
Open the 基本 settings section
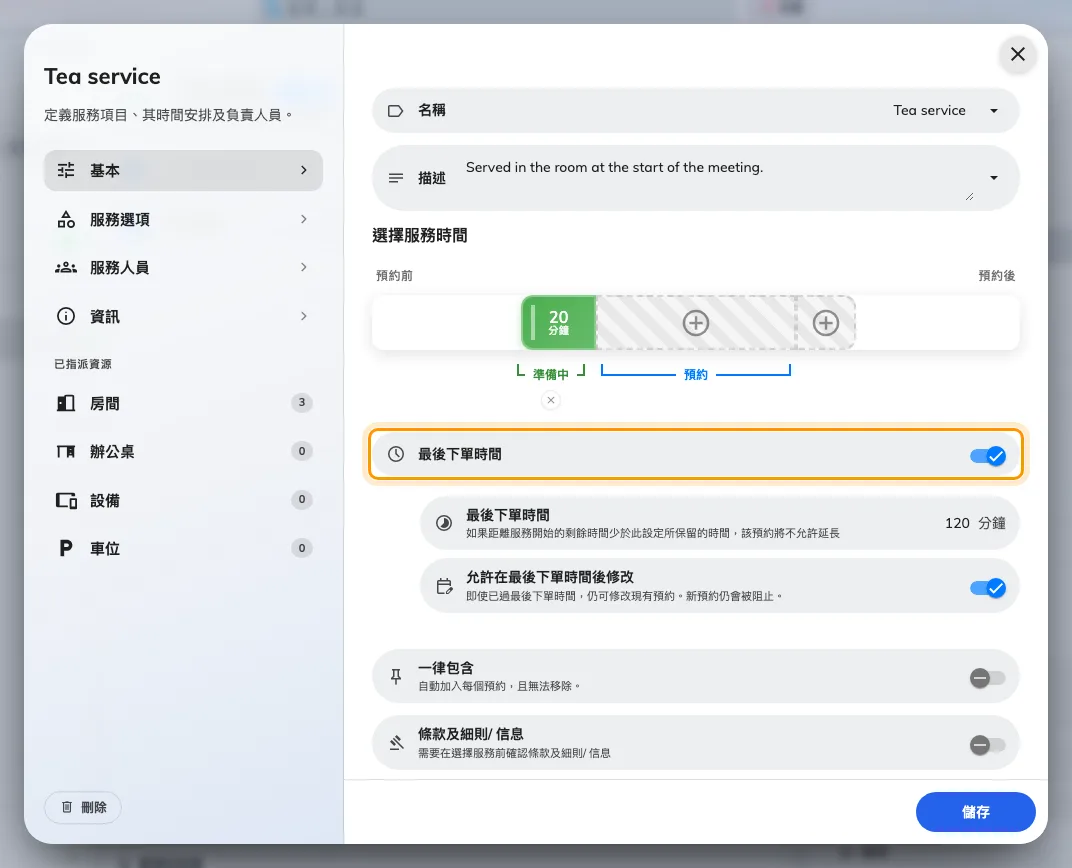(183, 170)
